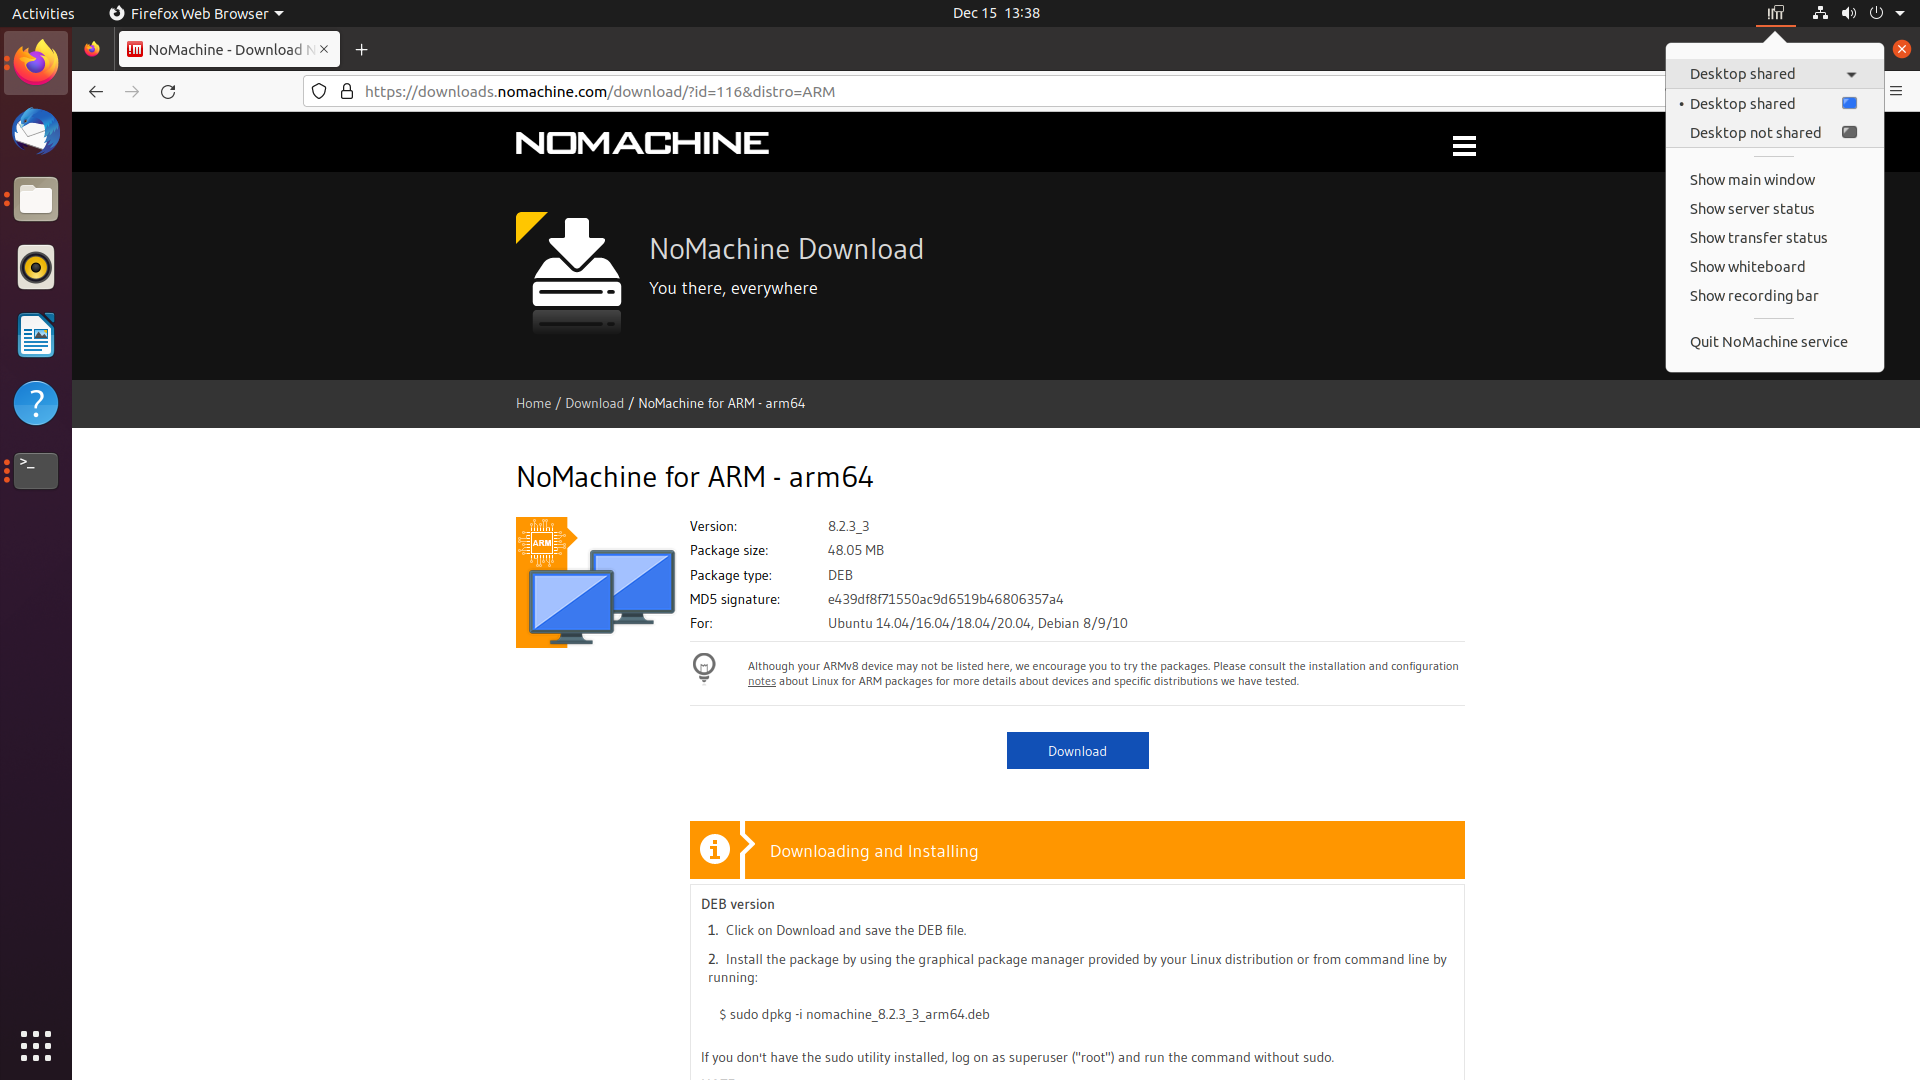Open Firefox Web Browser app menu dropdown
The height and width of the screenshot is (1080, 1920).
pyautogui.click(x=196, y=13)
